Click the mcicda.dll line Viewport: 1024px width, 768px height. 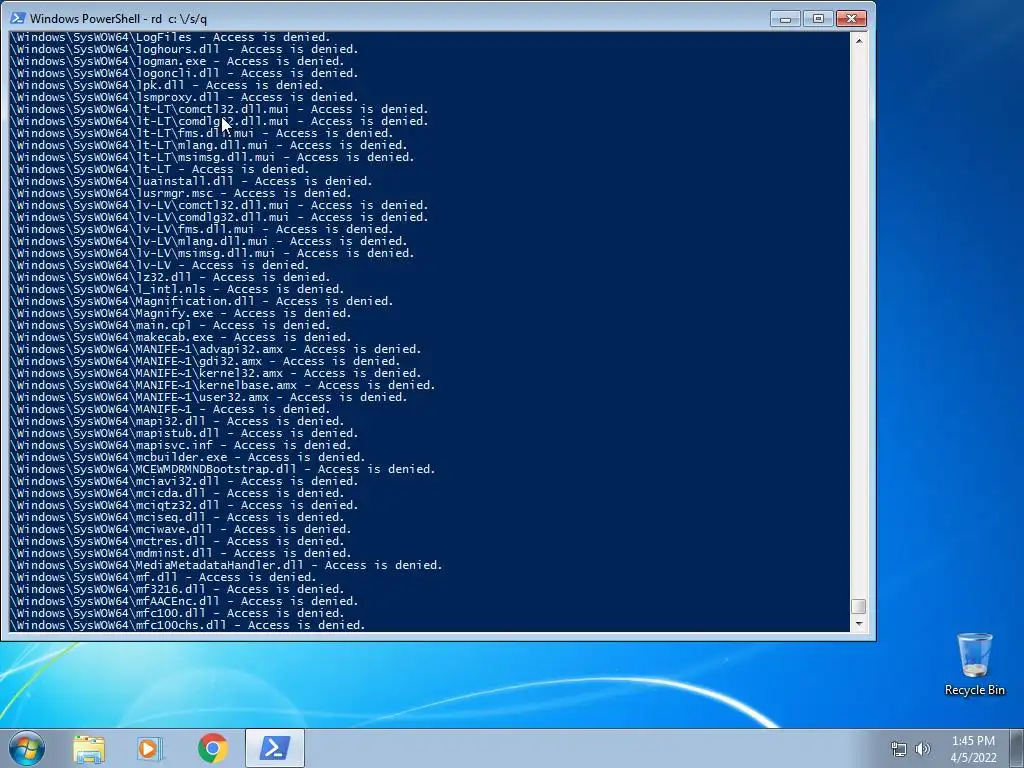point(178,493)
